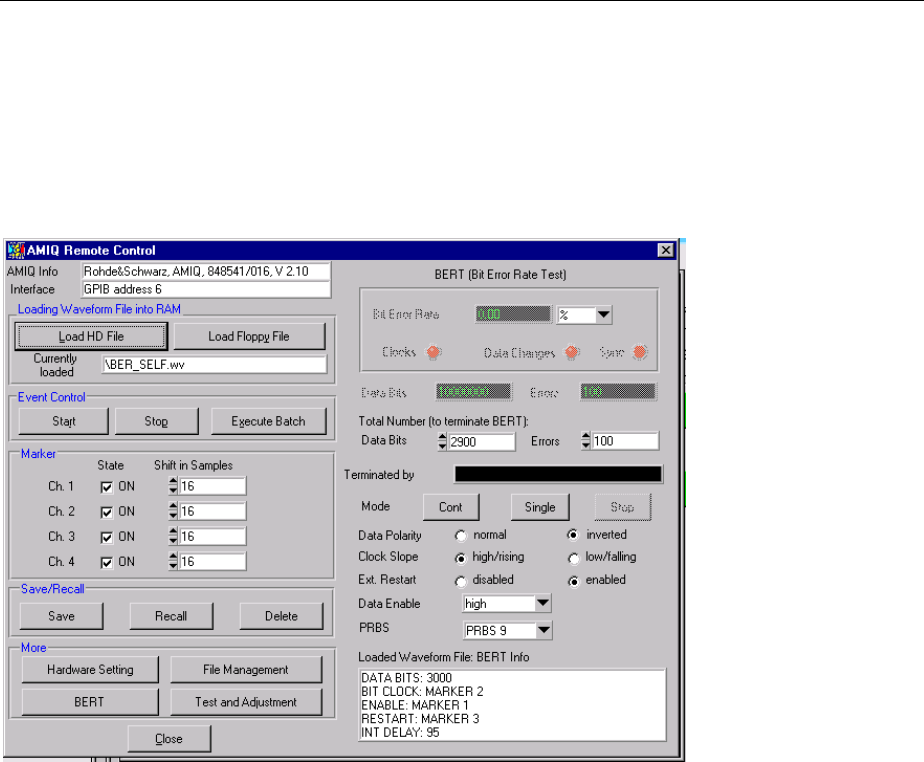Toggle the Ch. 4 marker ON checkbox
Screen dimensions: 924x762
107,563
